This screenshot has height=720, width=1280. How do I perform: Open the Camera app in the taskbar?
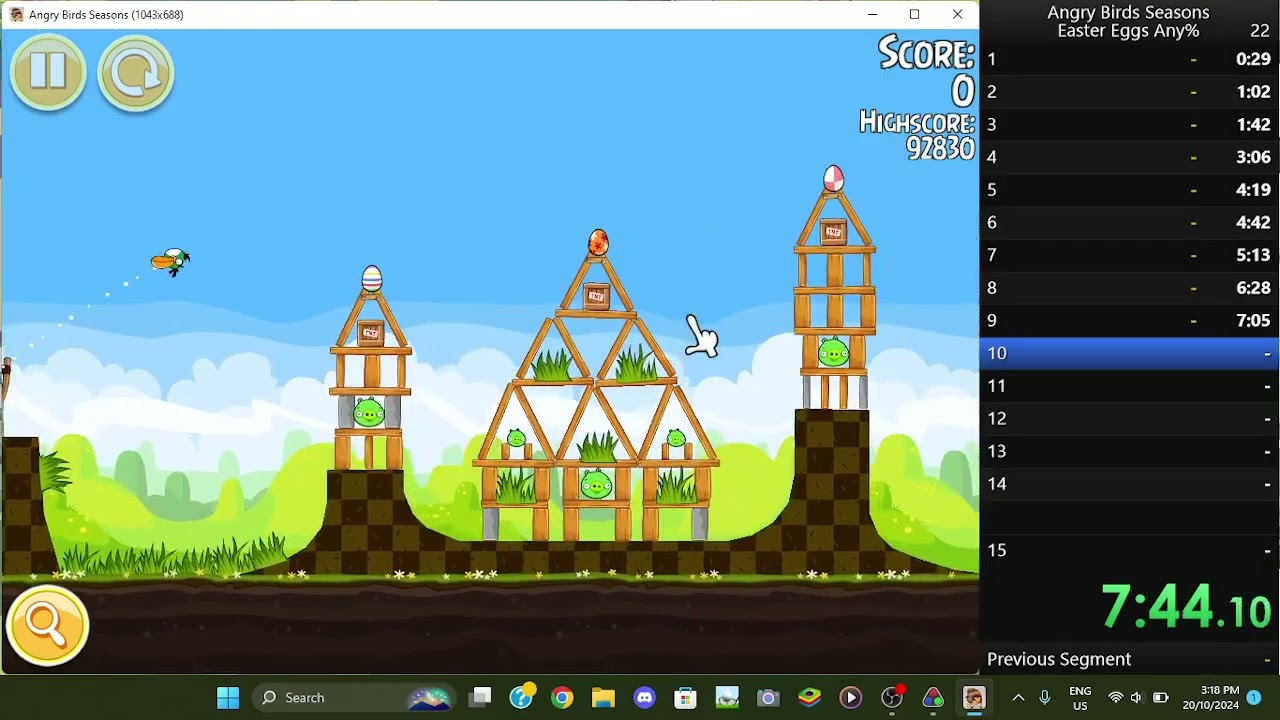click(768, 698)
